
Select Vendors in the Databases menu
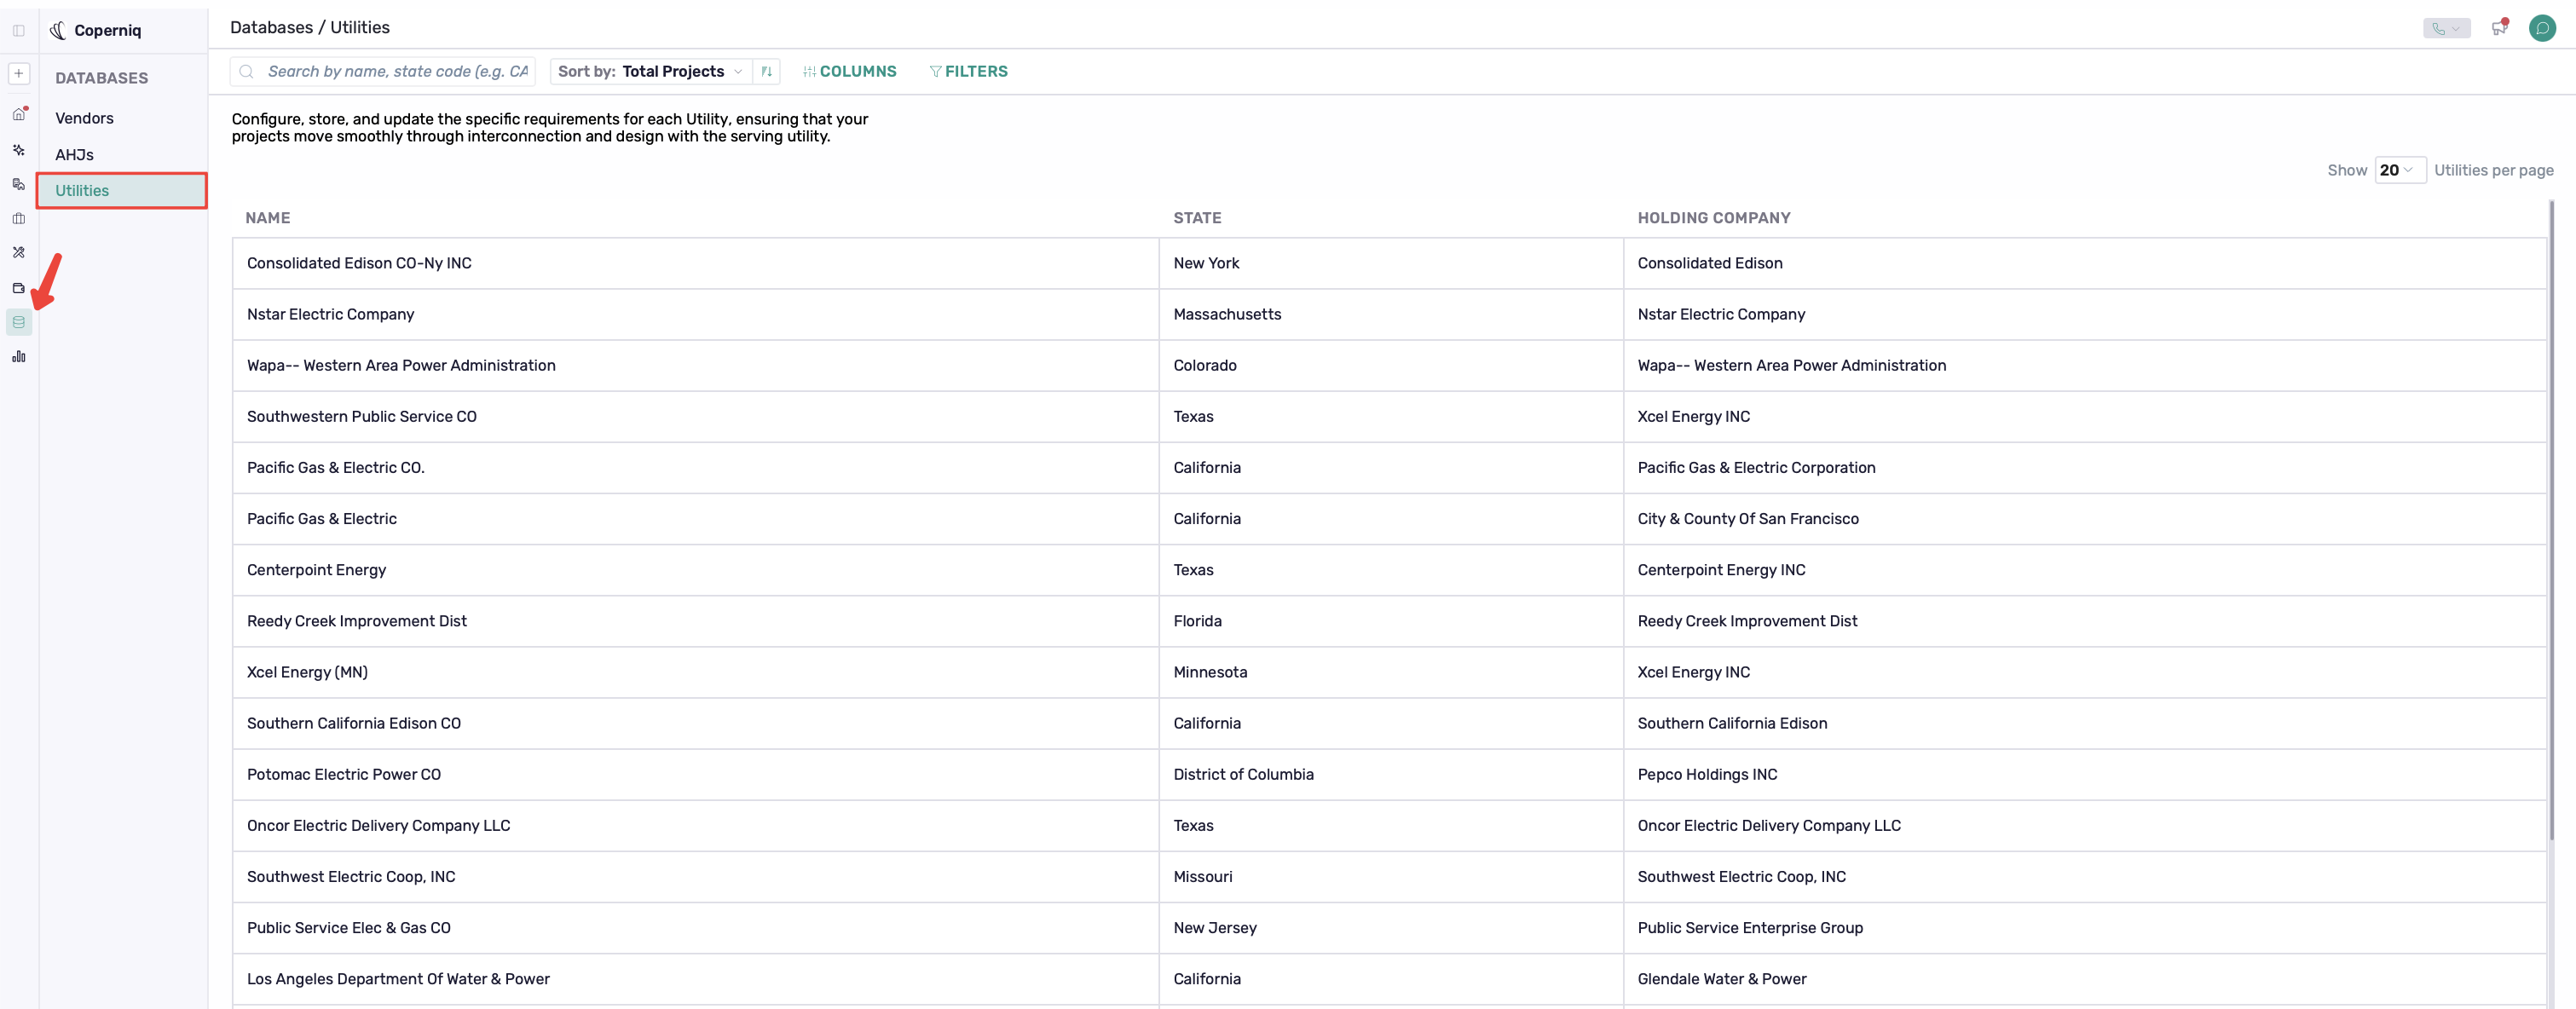84,118
